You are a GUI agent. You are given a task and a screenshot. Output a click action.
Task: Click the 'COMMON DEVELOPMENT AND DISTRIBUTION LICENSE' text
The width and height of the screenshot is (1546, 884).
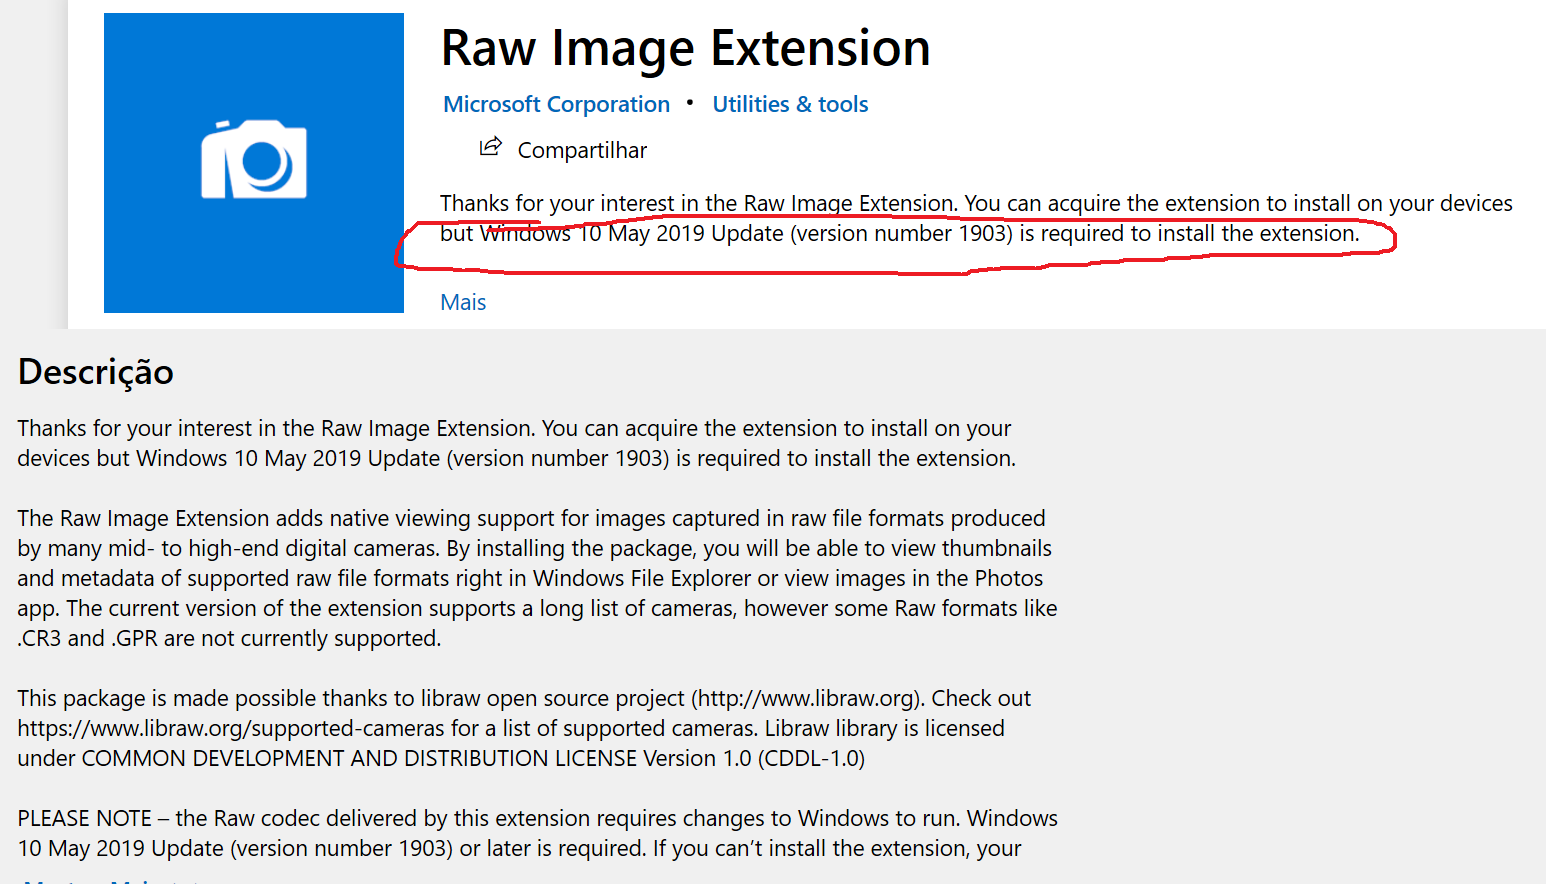pos(360,758)
